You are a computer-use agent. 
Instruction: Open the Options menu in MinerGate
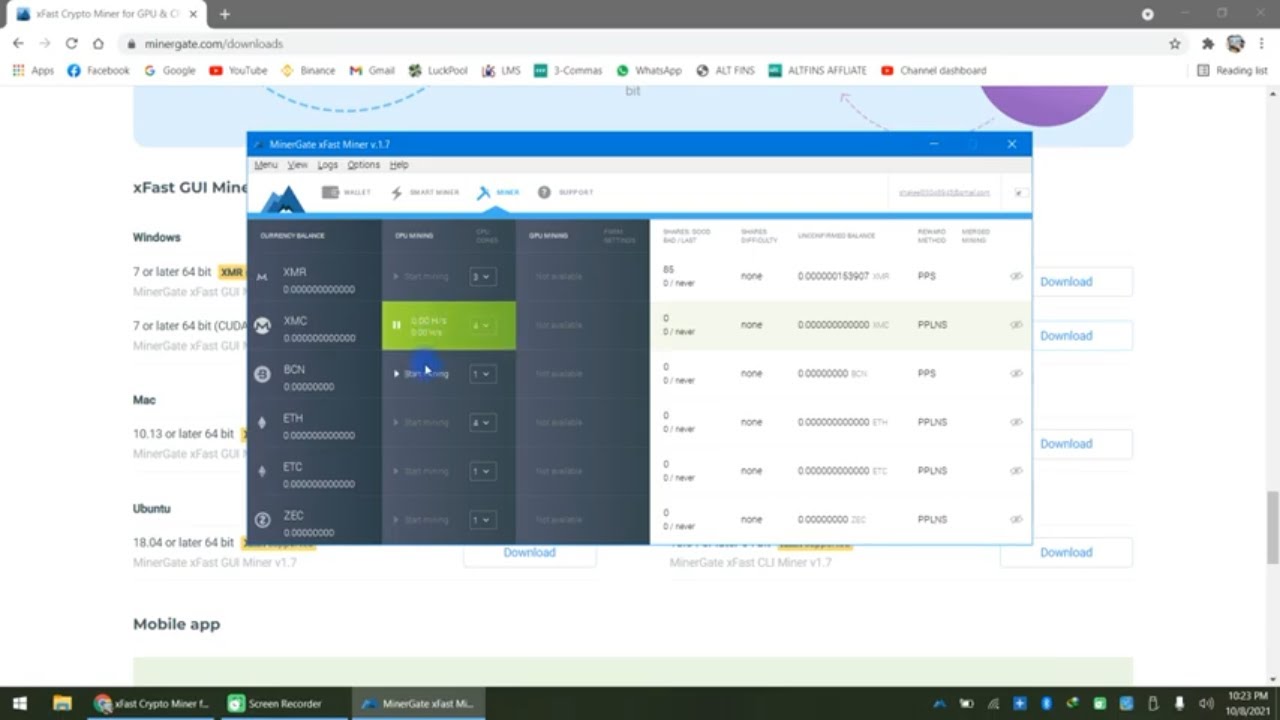(363, 165)
